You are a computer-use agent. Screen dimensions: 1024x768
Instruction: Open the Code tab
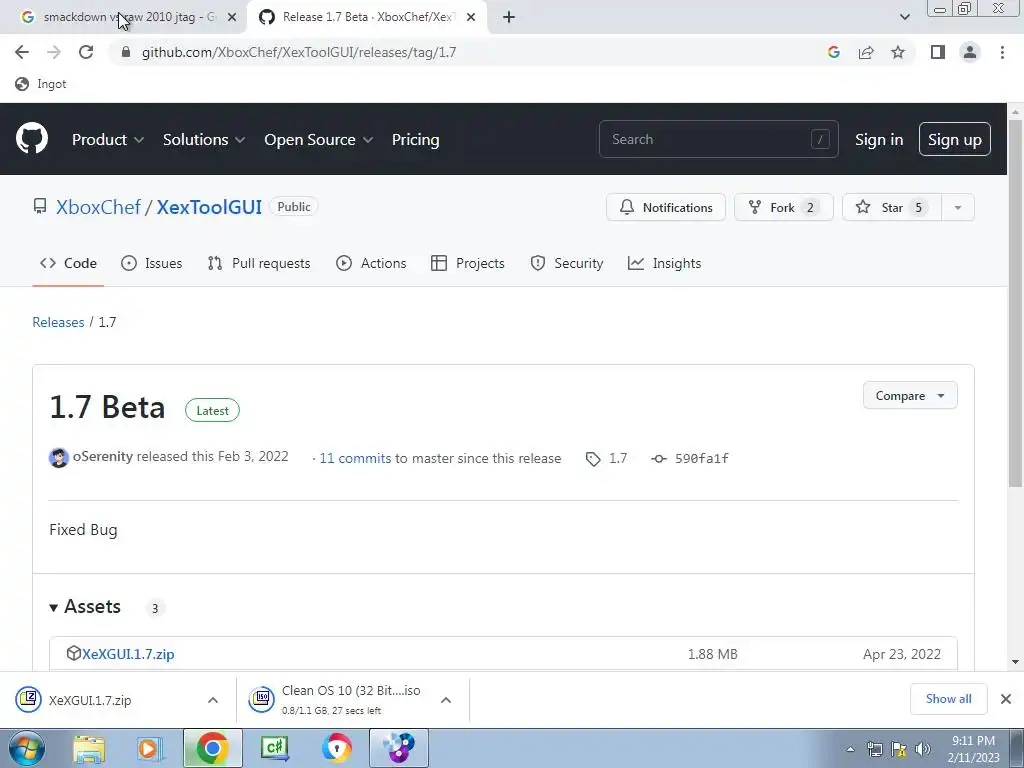coord(68,263)
